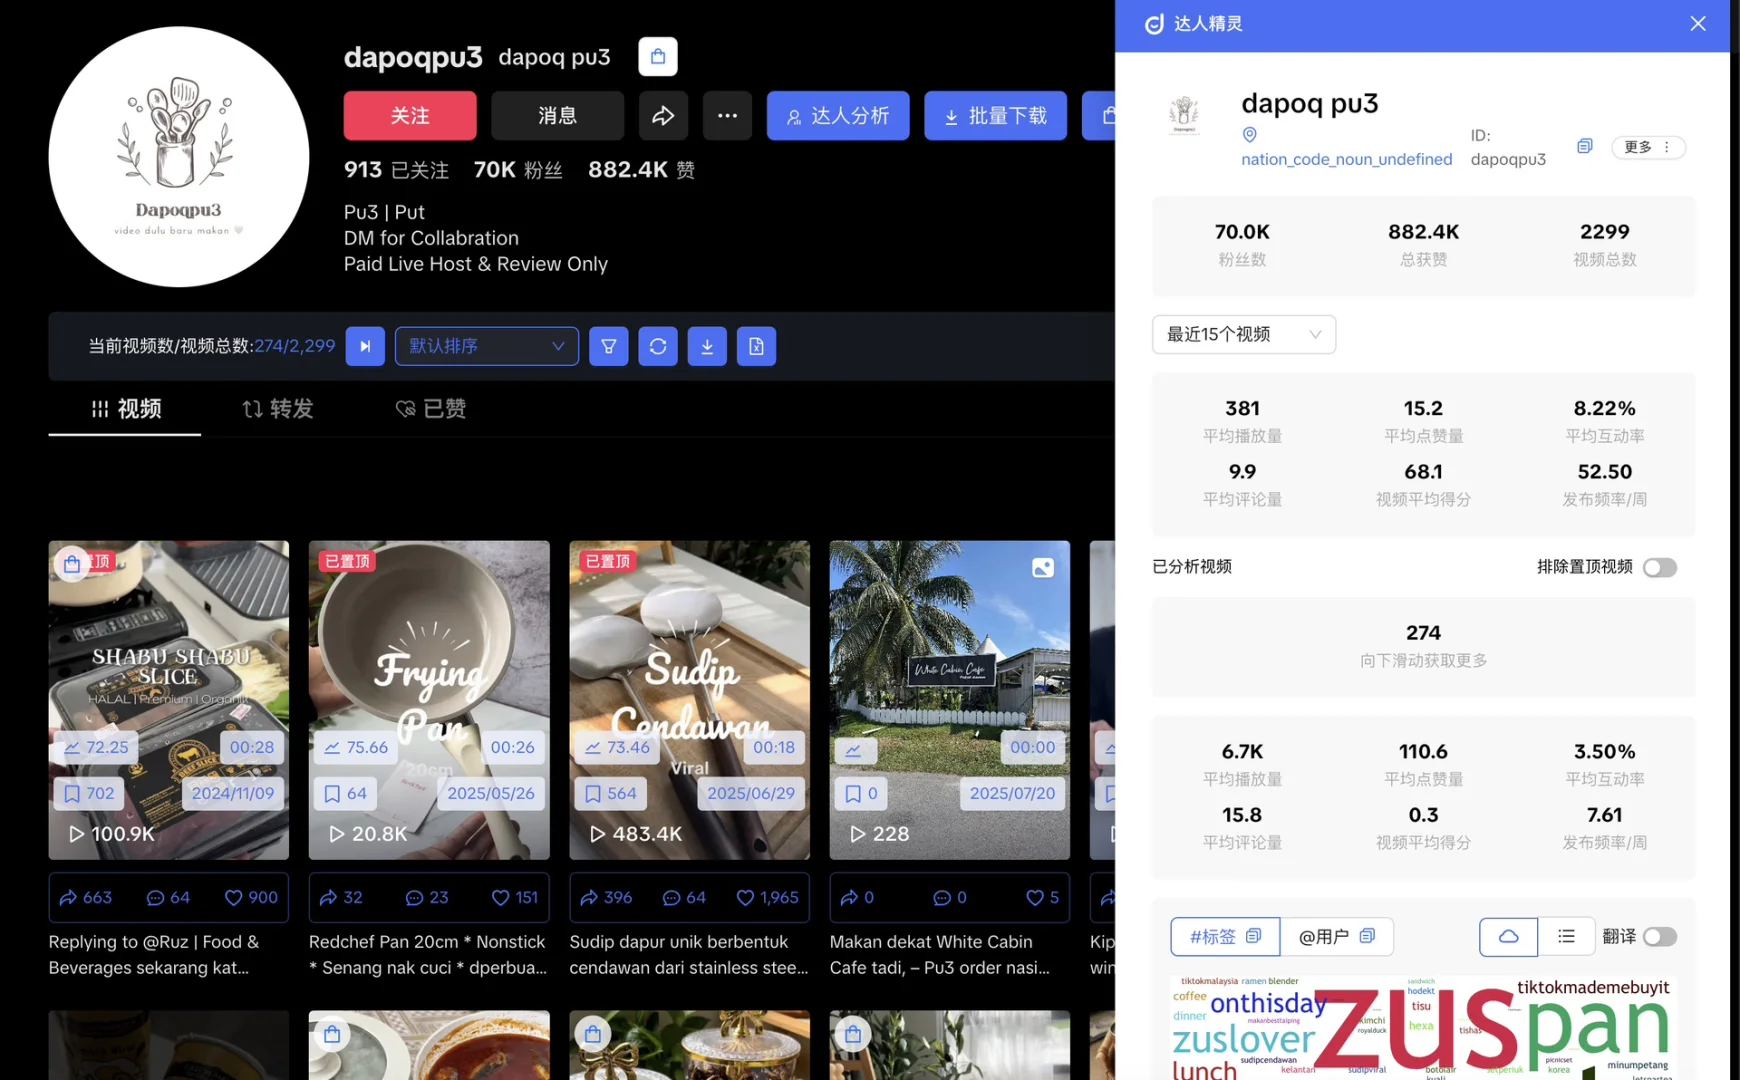Switch to list view beside the cloud icon
Viewport: 1740px width, 1080px height.
[1566, 937]
